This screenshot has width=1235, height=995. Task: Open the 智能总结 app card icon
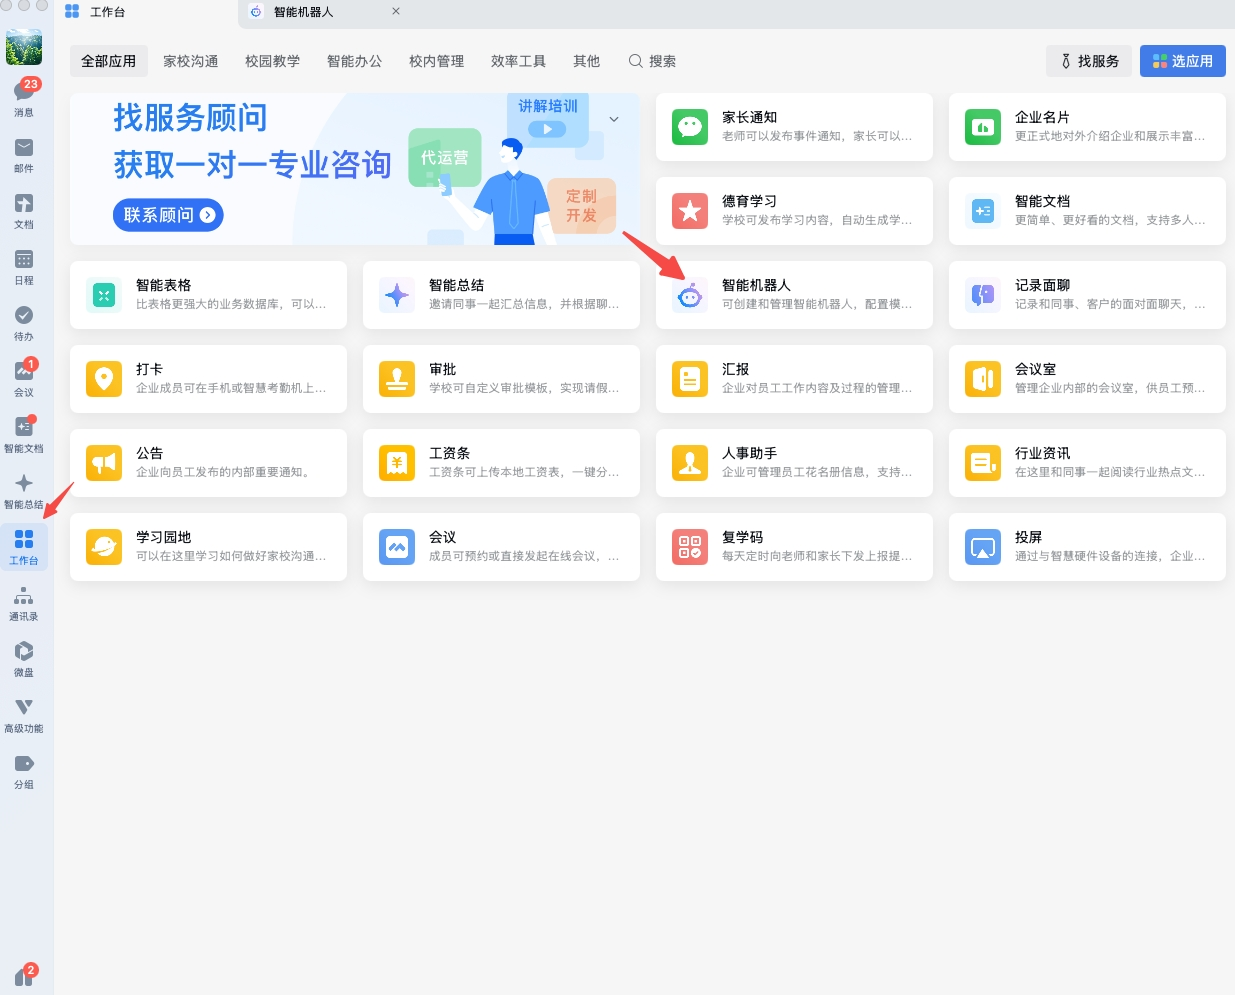click(x=397, y=295)
